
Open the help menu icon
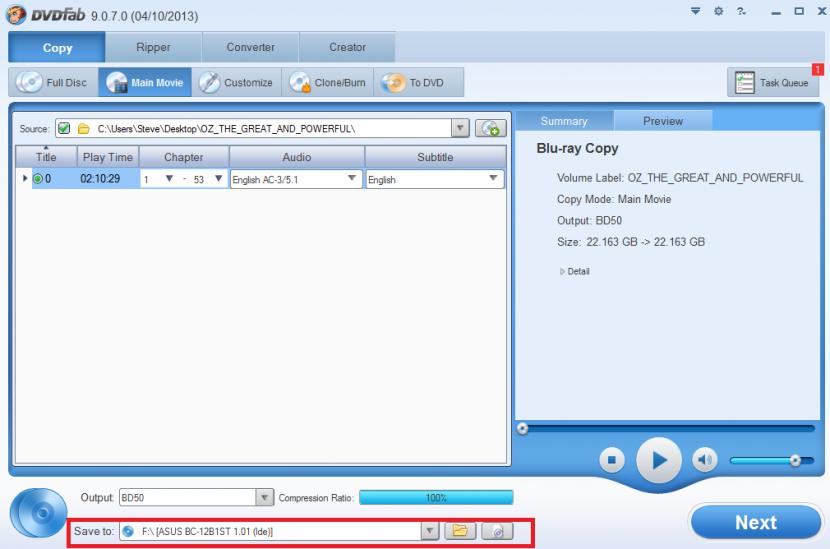click(x=742, y=11)
